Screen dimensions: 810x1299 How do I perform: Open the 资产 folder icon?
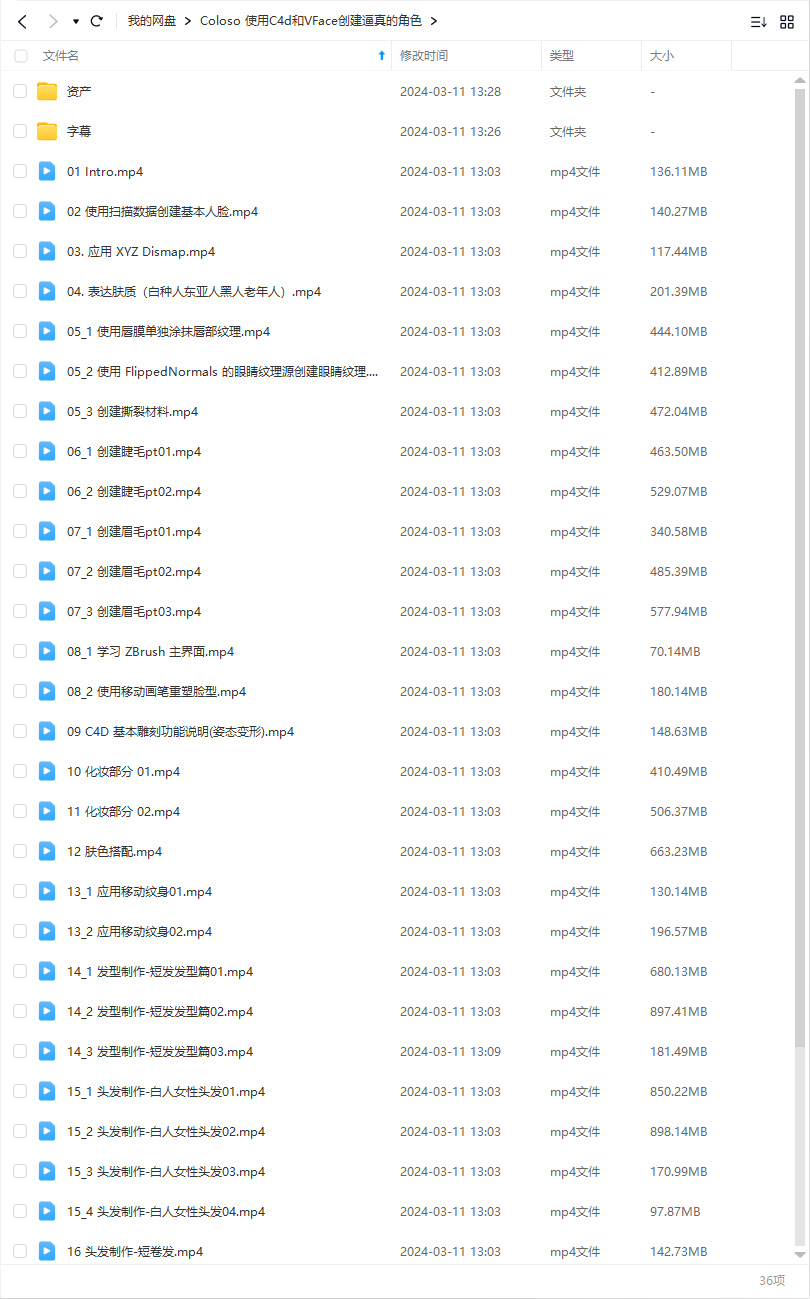pos(47,92)
